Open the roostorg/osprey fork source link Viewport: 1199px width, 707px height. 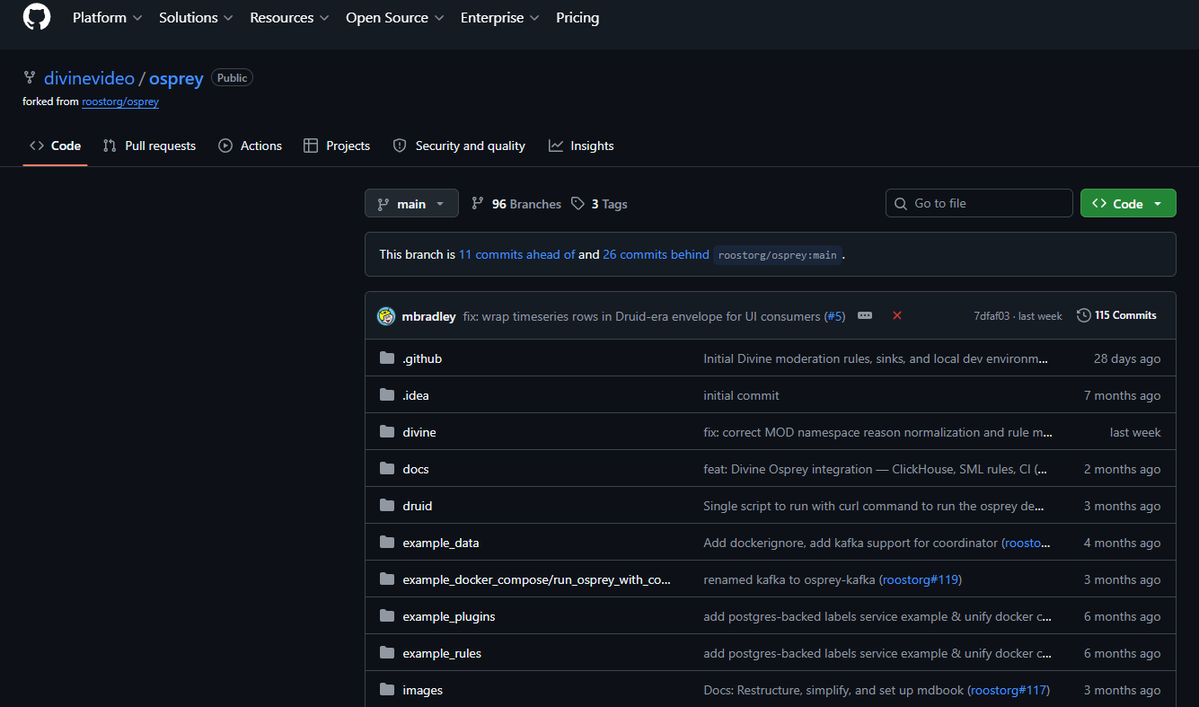pyautogui.click(x=120, y=101)
